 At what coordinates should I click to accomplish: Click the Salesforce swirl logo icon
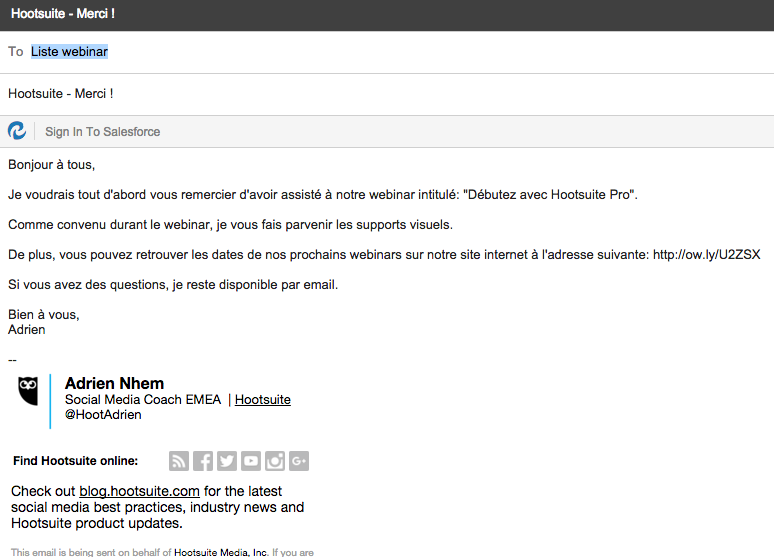[17, 131]
